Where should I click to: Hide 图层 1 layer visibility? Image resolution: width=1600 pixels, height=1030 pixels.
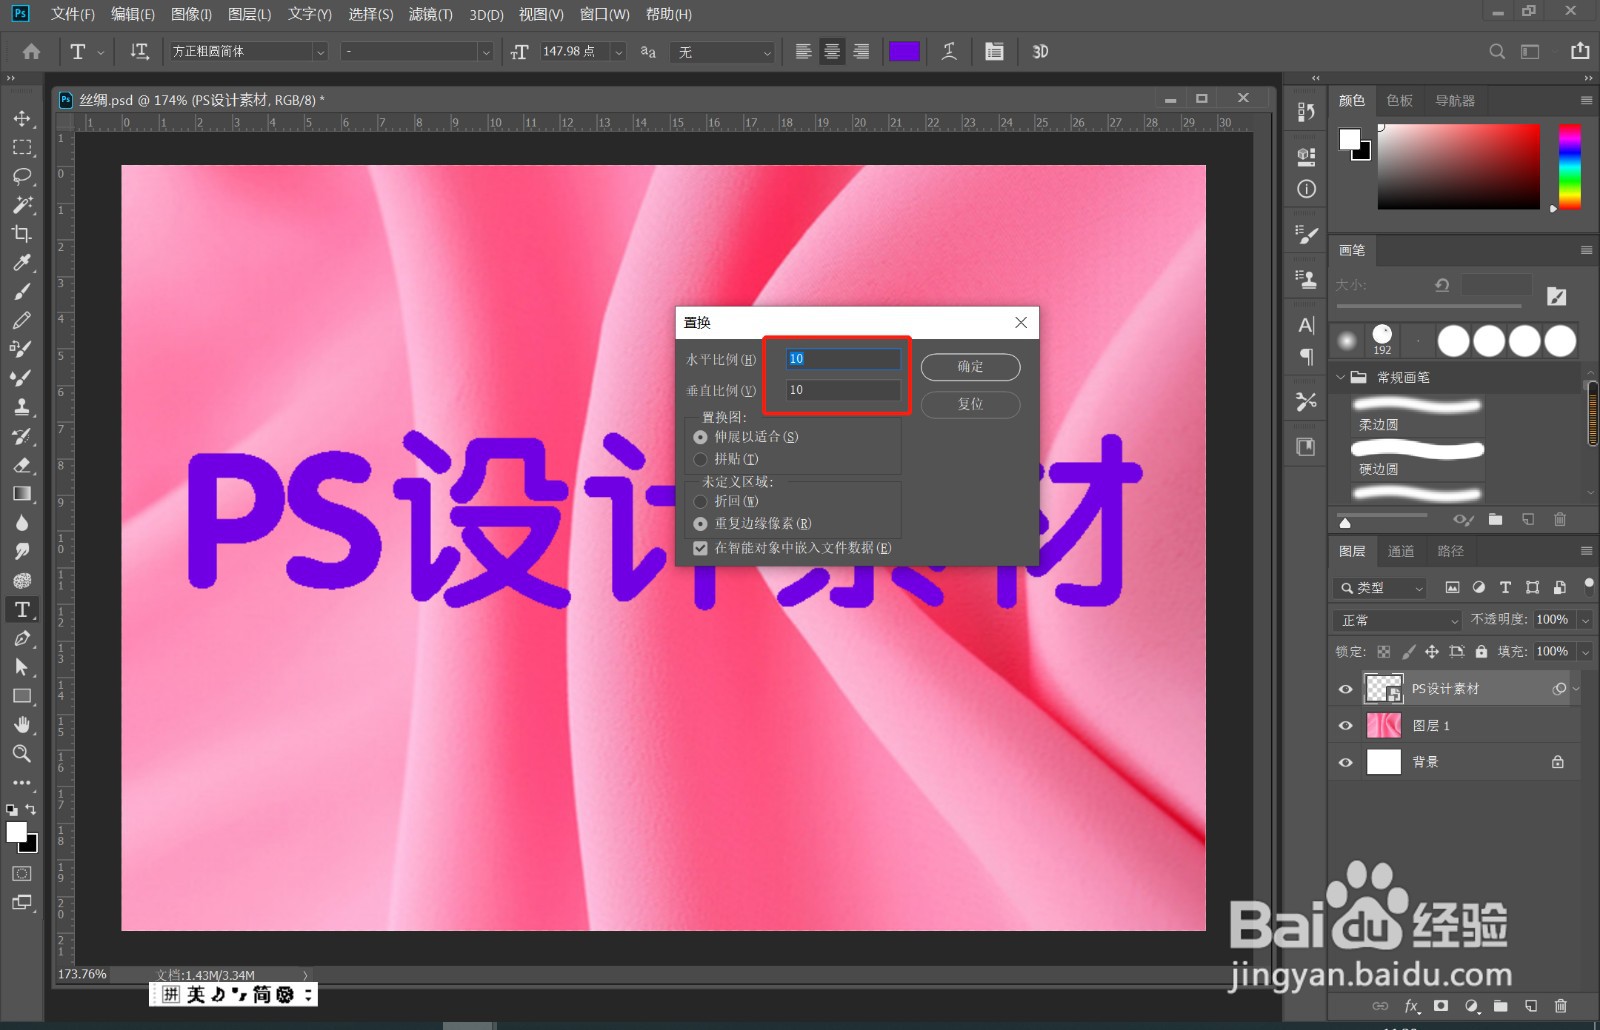[1345, 726]
